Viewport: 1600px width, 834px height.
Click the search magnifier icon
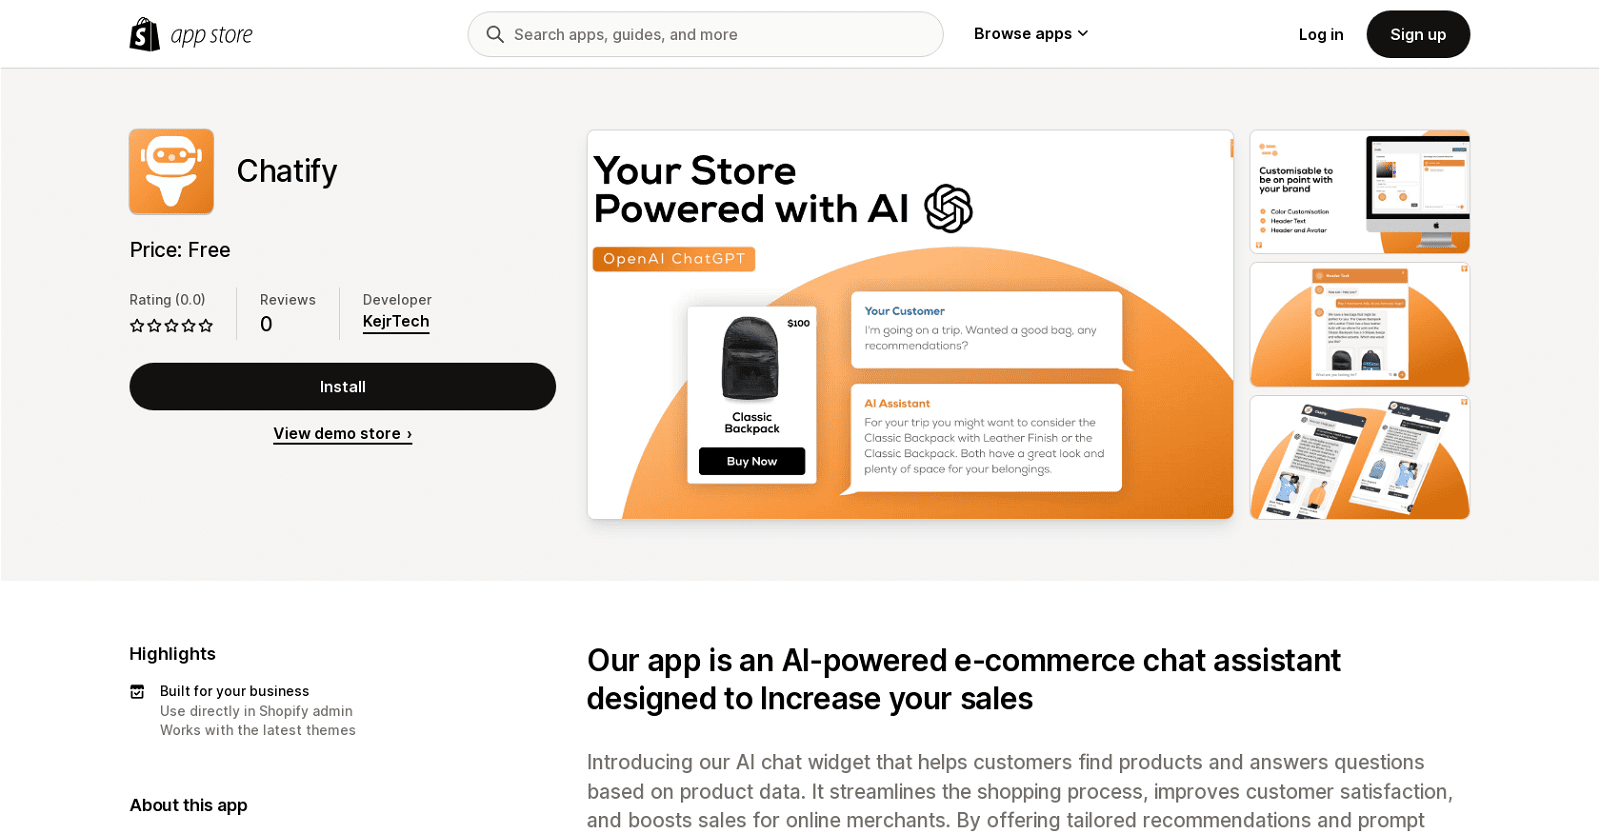(495, 34)
